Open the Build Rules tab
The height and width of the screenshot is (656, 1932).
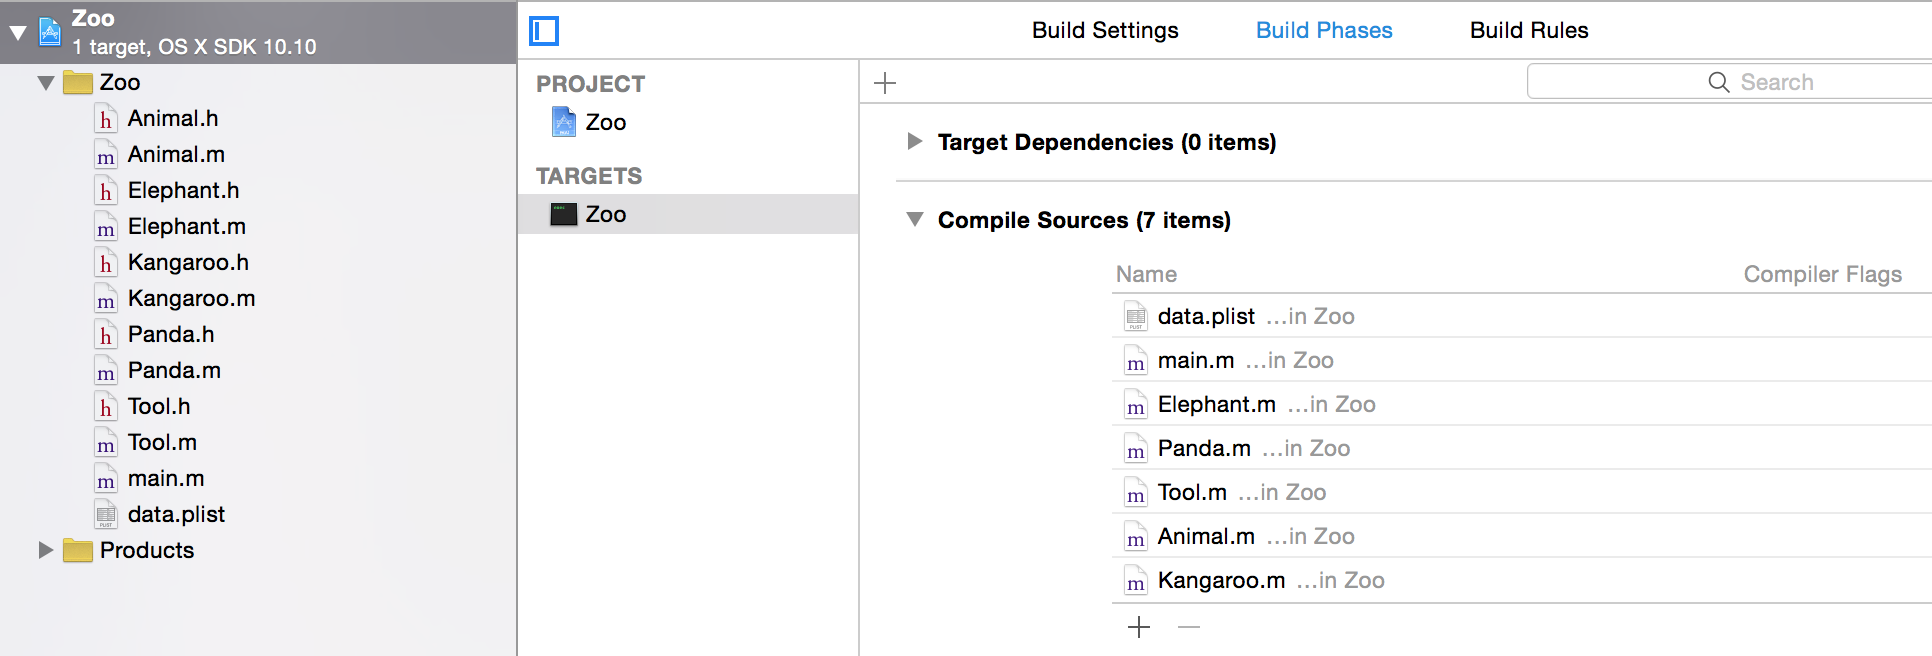coord(1529,30)
